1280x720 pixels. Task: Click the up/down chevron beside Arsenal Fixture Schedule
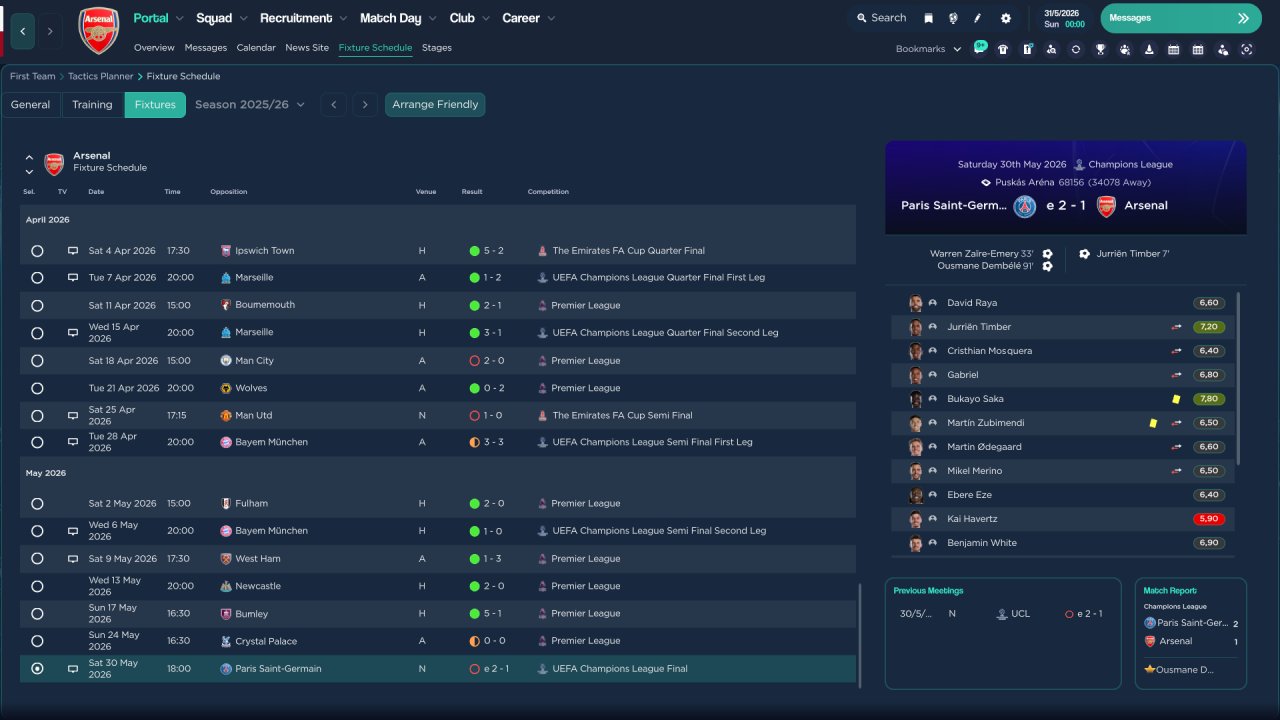tap(29, 164)
